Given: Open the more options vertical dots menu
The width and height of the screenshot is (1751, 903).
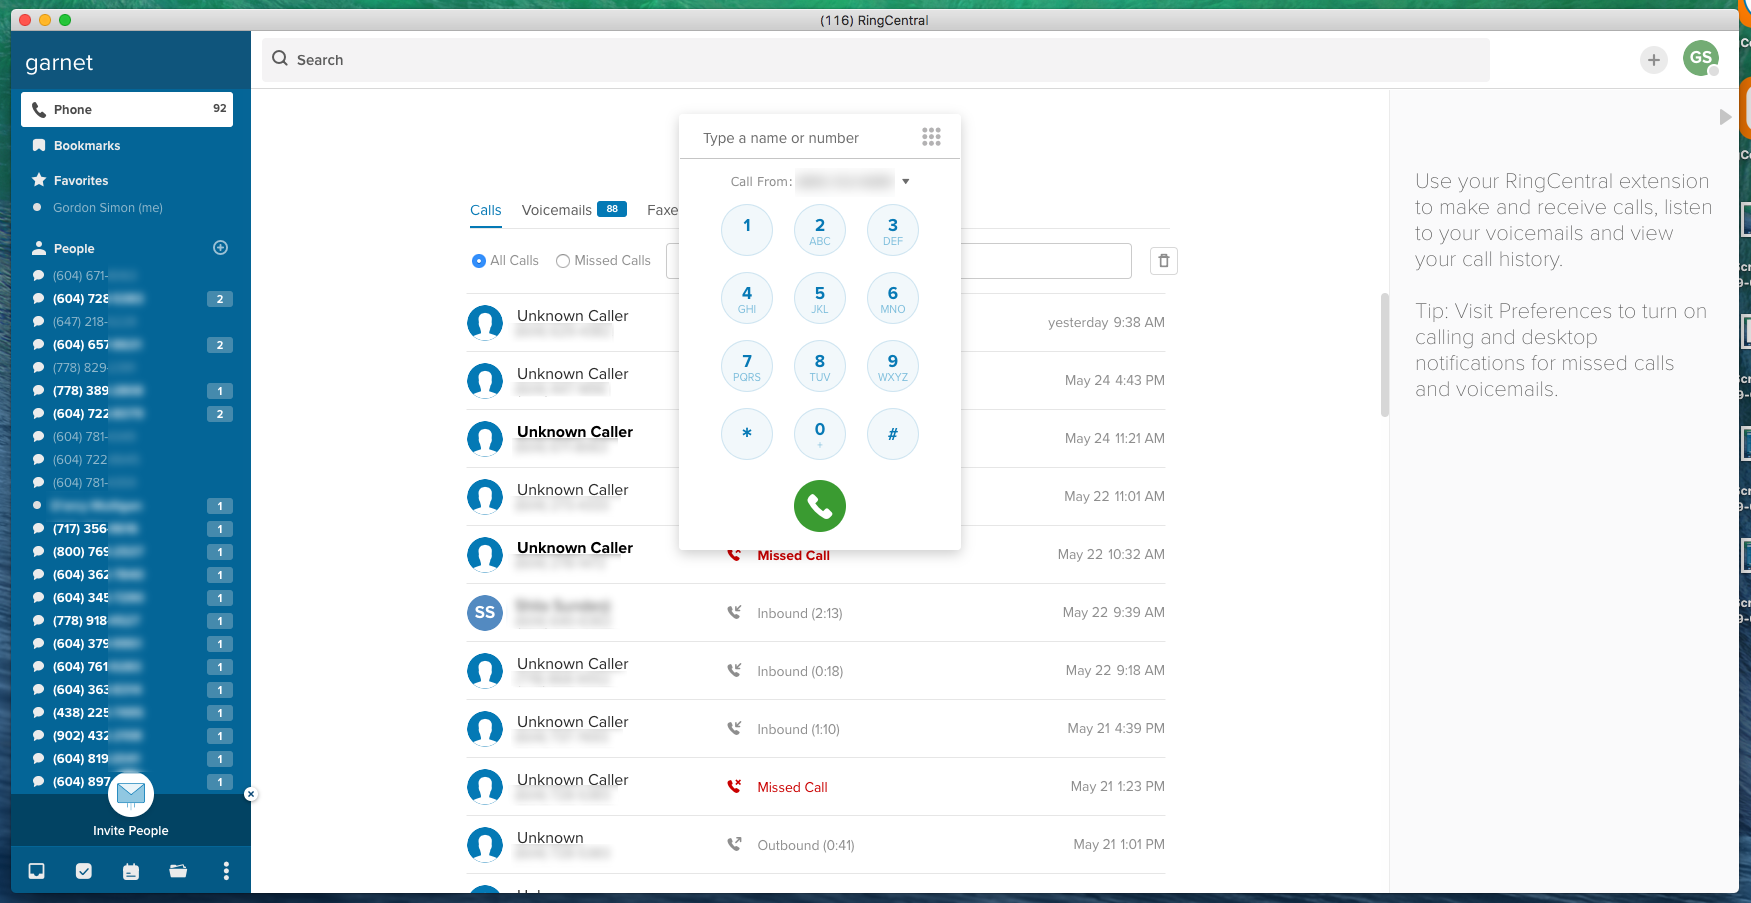Looking at the screenshot, I should tap(226, 871).
